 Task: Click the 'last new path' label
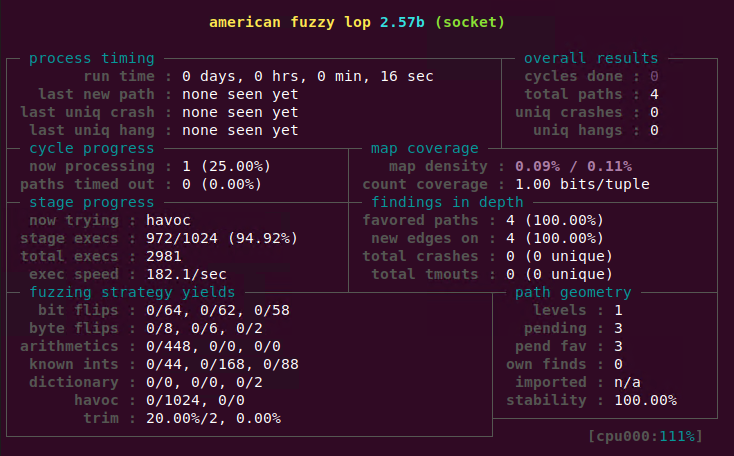tap(96, 95)
